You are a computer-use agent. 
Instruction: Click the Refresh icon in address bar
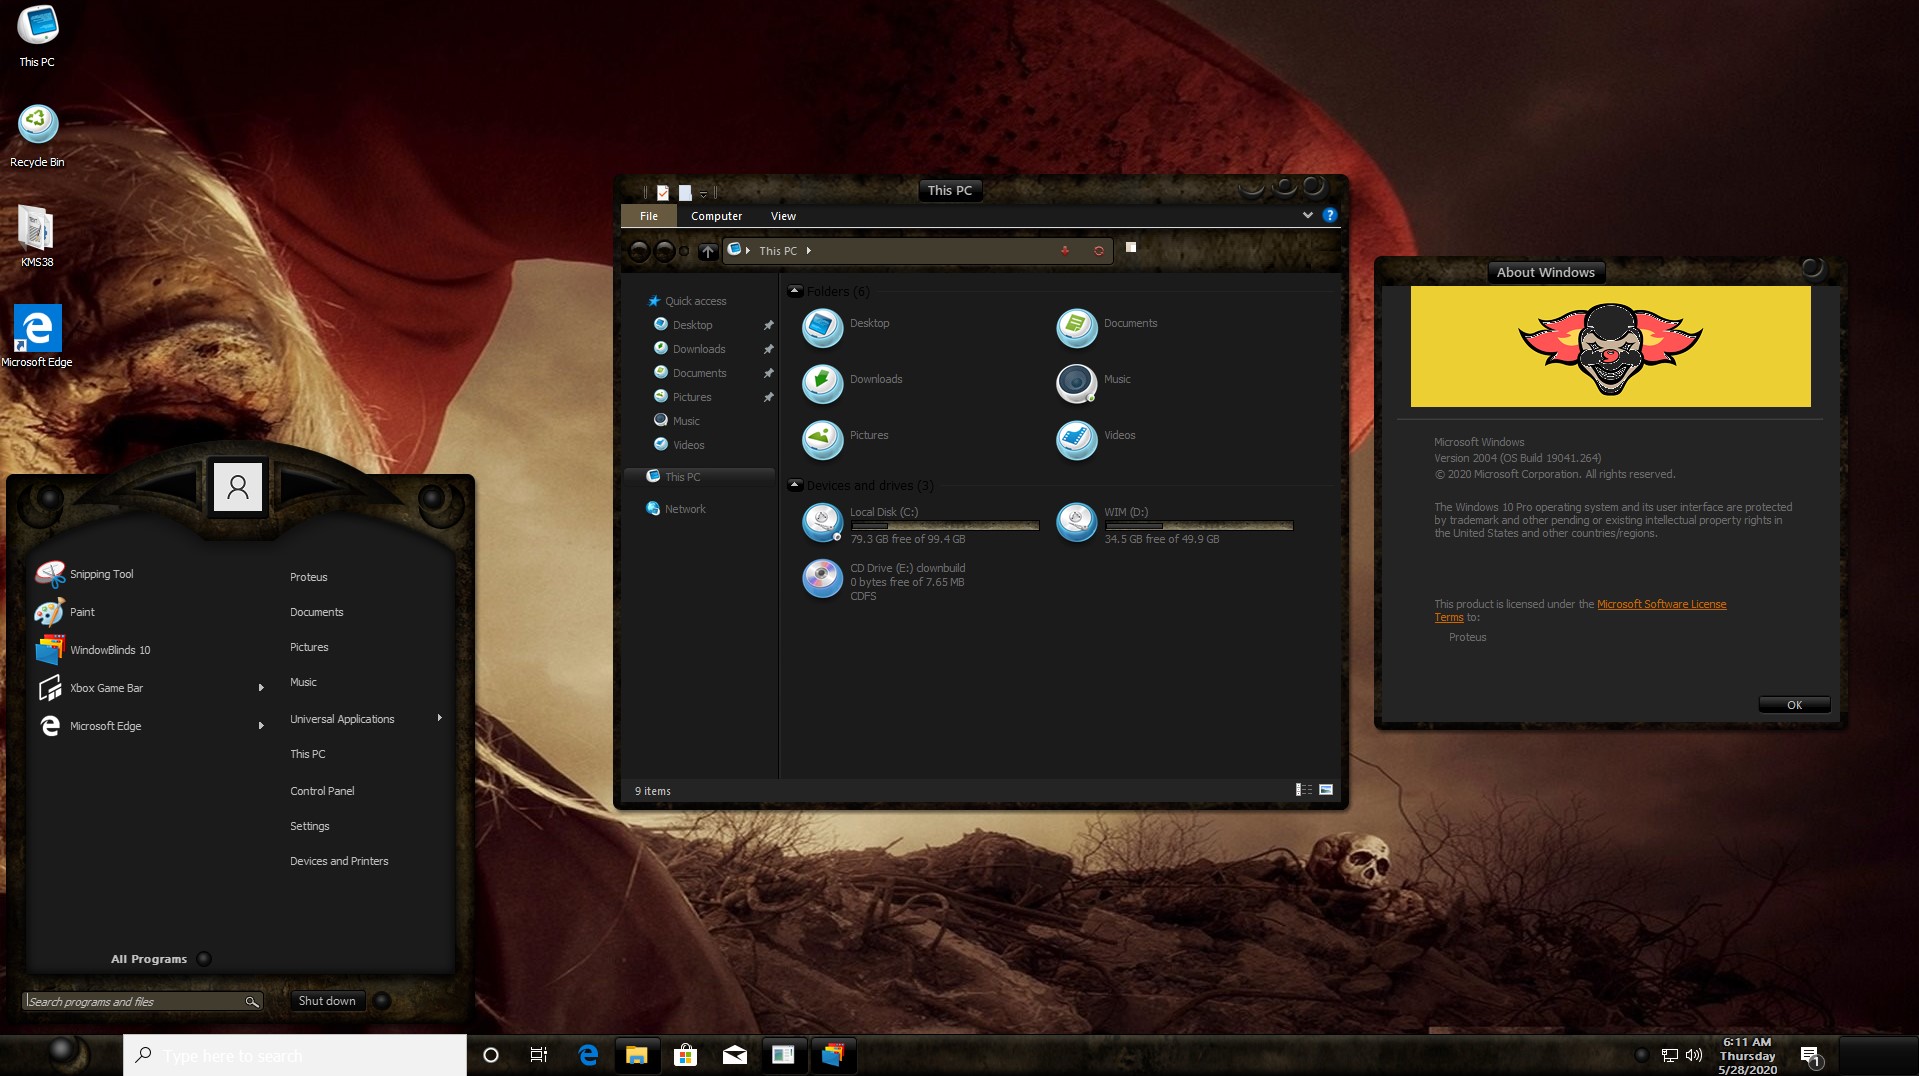click(1098, 251)
